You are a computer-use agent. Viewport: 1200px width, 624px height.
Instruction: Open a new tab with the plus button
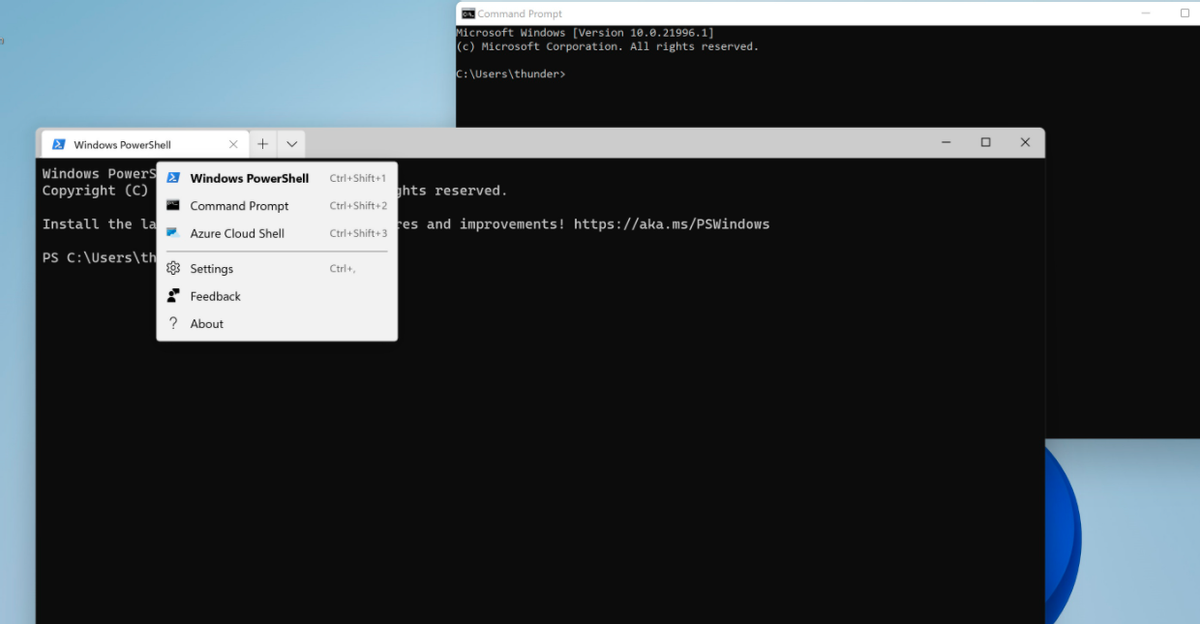[262, 144]
